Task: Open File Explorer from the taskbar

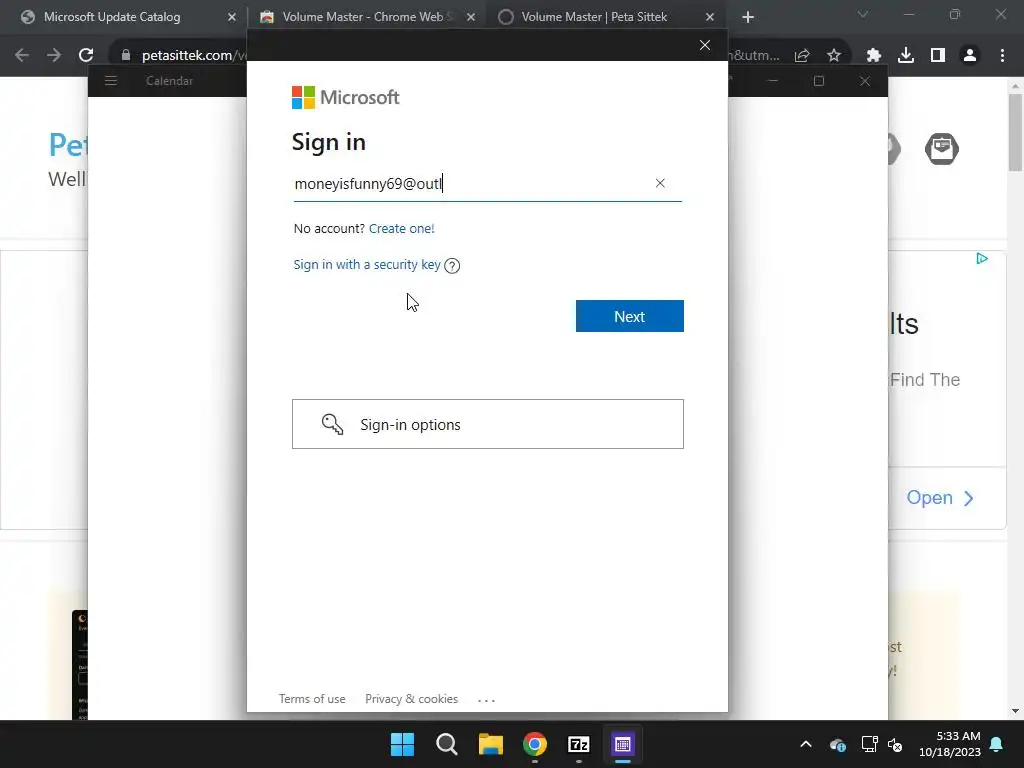Action: pyautogui.click(x=490, y=744)
